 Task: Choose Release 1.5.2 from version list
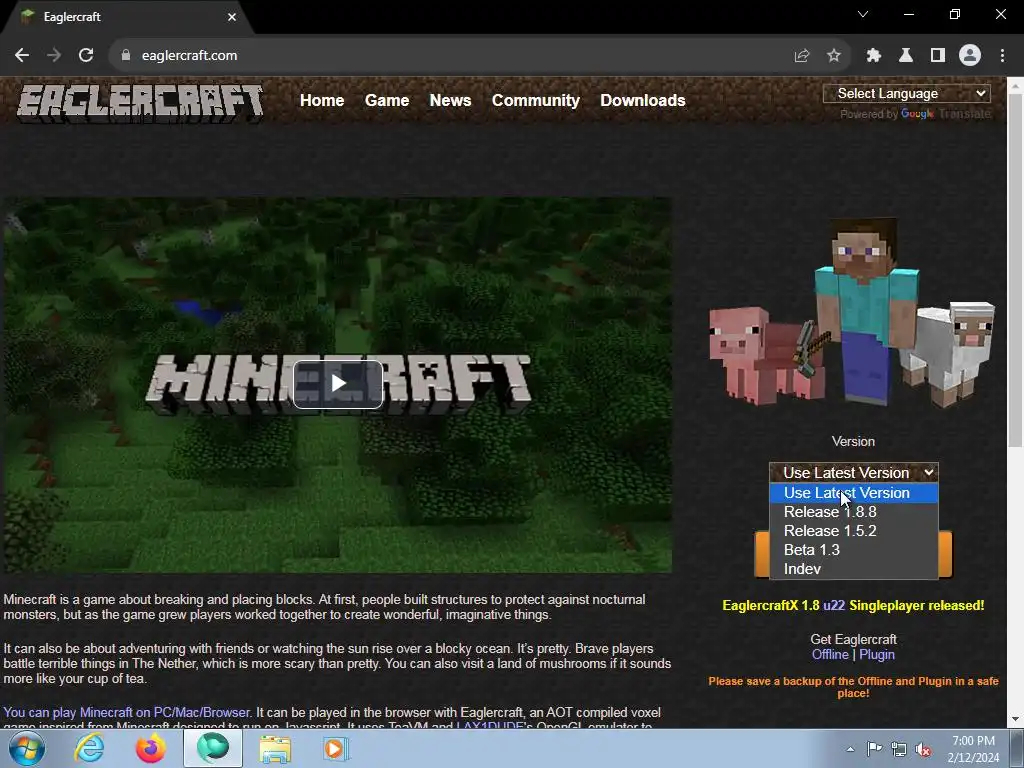[854, 531]
